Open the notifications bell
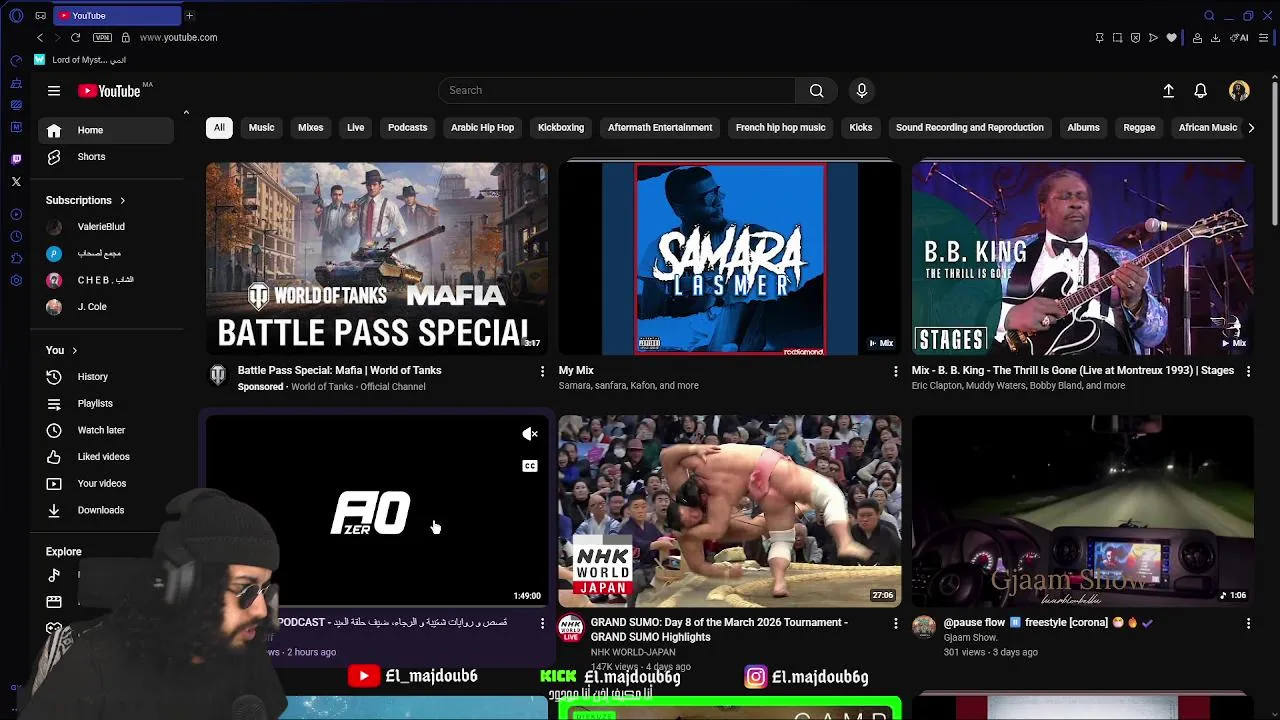Image resolution: width=1280 pixels, height=720 pixels. (1201, 90)
